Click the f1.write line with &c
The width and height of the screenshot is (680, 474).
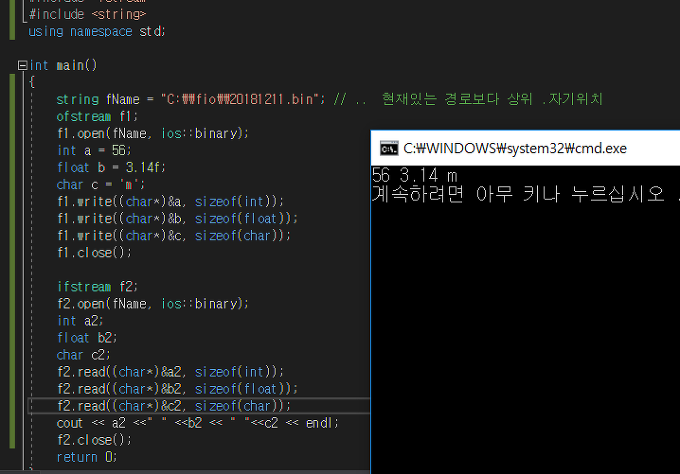174,235
